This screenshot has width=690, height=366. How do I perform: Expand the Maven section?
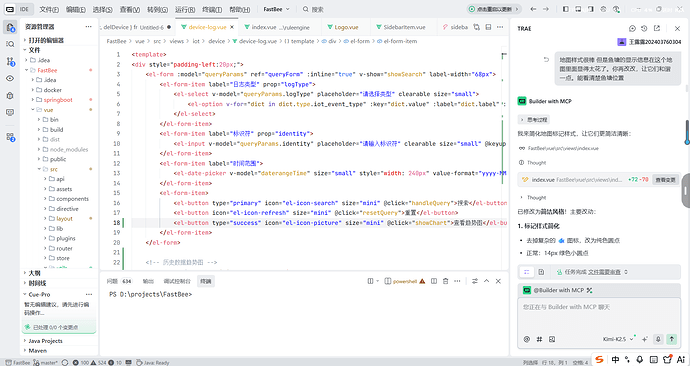point(37,351)
